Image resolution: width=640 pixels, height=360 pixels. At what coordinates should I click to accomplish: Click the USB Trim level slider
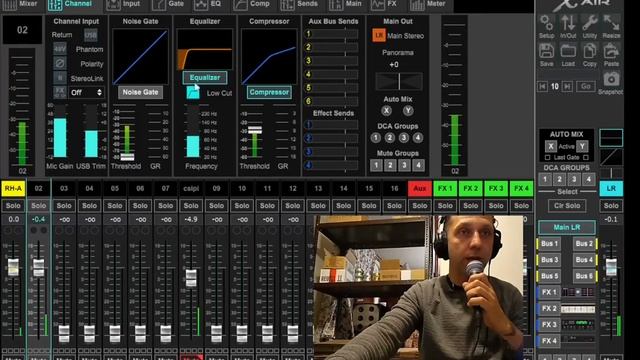[91, 131]
